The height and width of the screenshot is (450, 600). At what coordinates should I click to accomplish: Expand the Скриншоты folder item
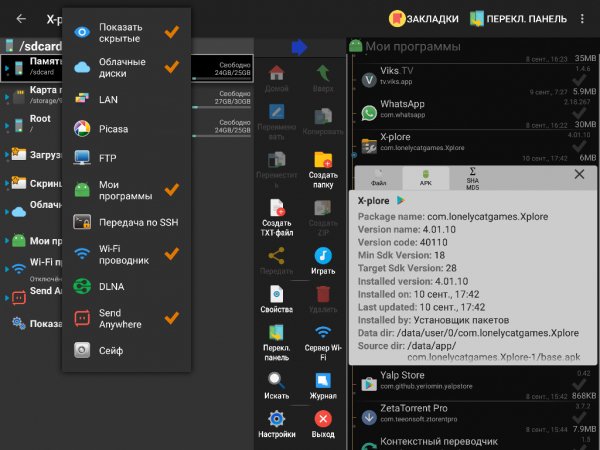pos(6,183)
